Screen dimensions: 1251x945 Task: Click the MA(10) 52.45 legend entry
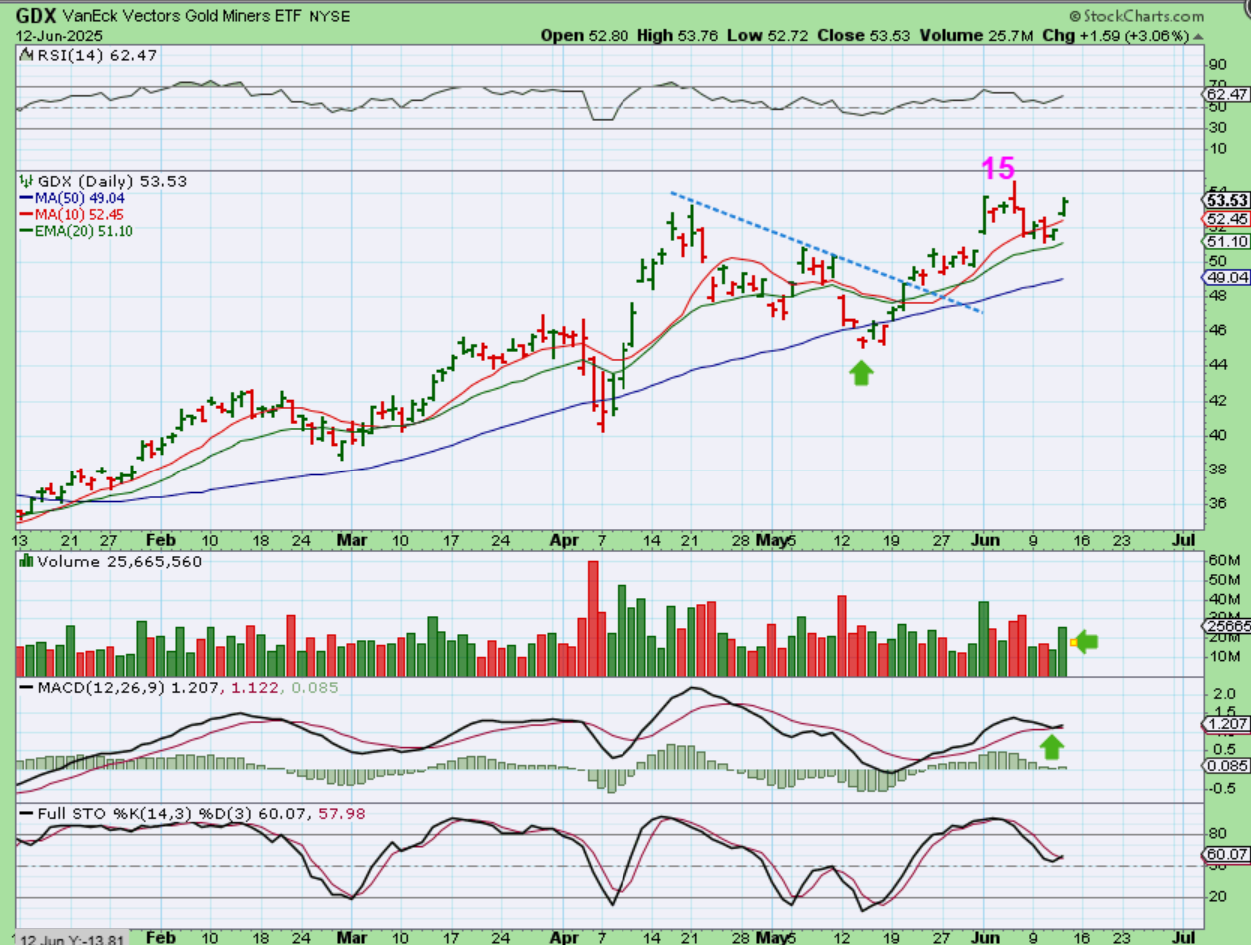point(81,214)
